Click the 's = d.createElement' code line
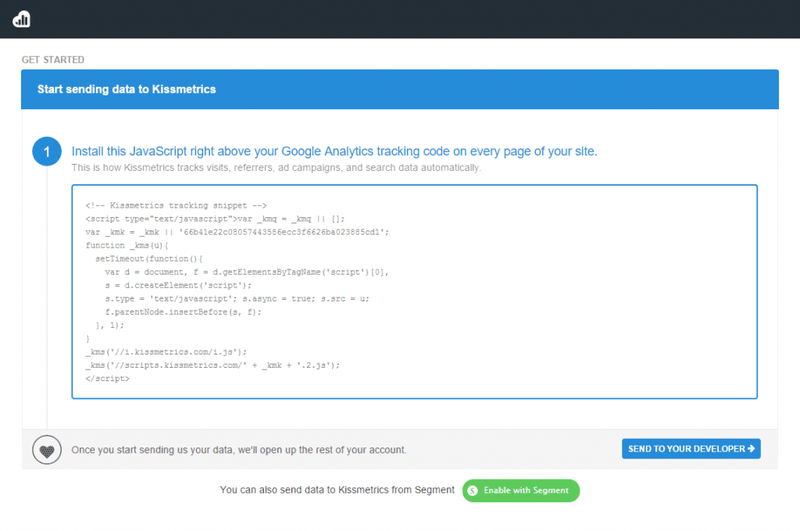Image resolution: width=800 pixels, height=531 pixels. point(178,285)
